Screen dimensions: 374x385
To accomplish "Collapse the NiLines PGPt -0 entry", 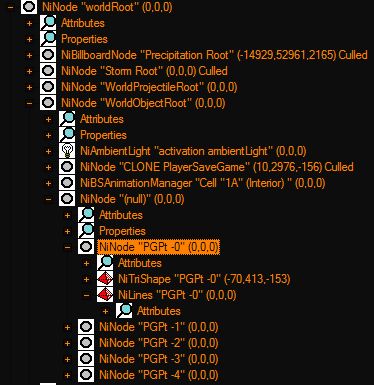I will pos(86,295).
